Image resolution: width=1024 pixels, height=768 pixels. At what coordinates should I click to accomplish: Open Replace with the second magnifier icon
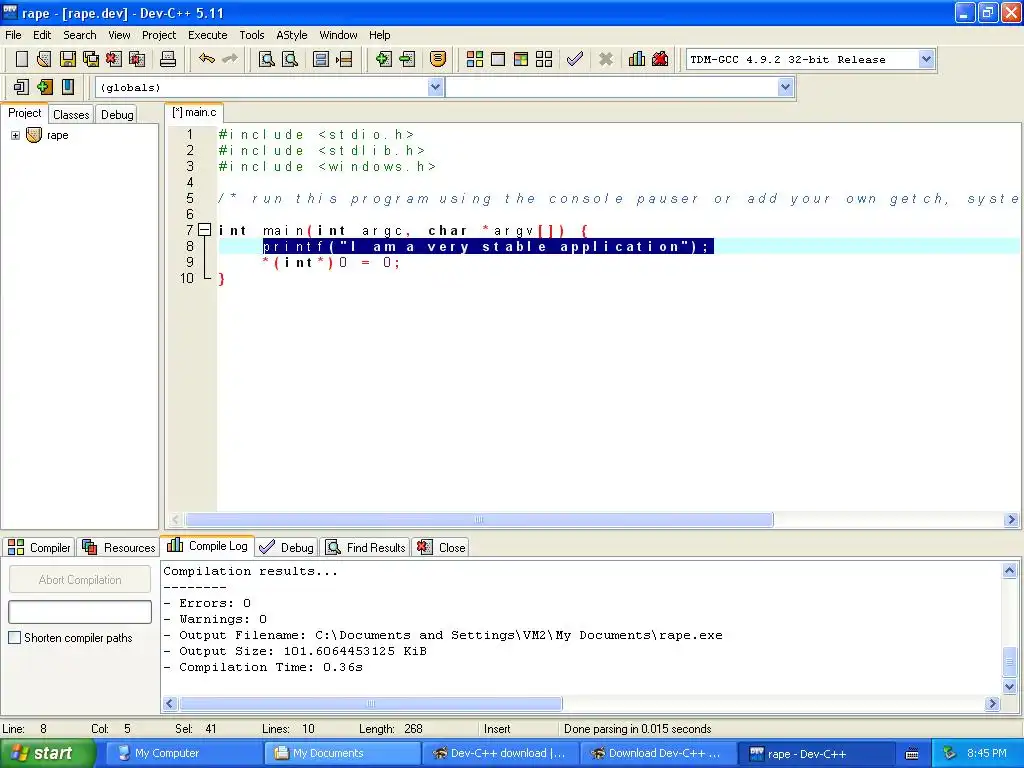click(x=290, y=59)
